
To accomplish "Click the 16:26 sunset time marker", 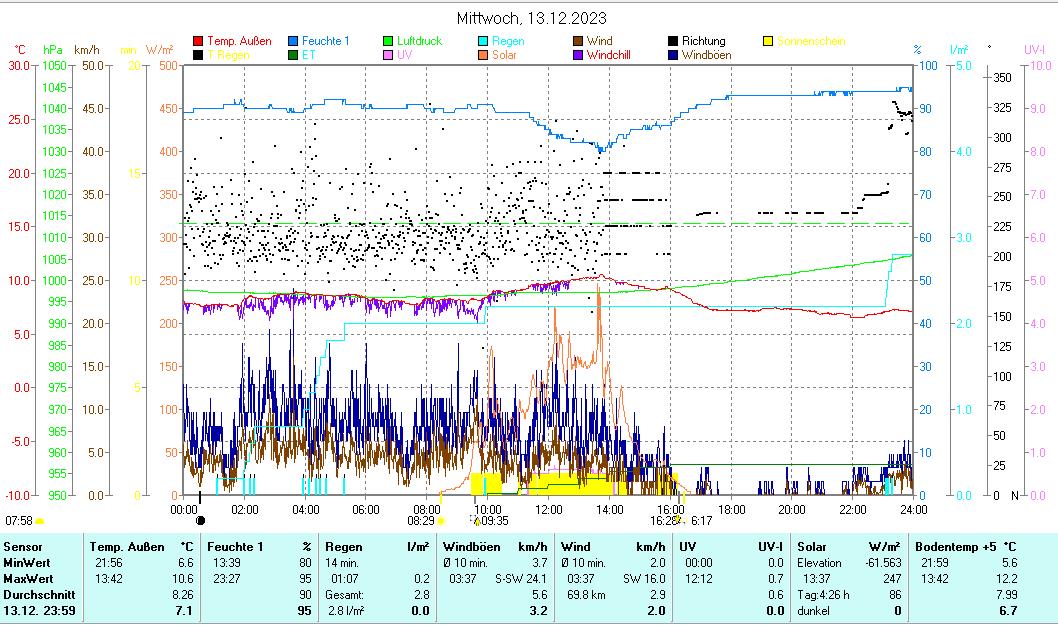I will [x=663, y=520].
